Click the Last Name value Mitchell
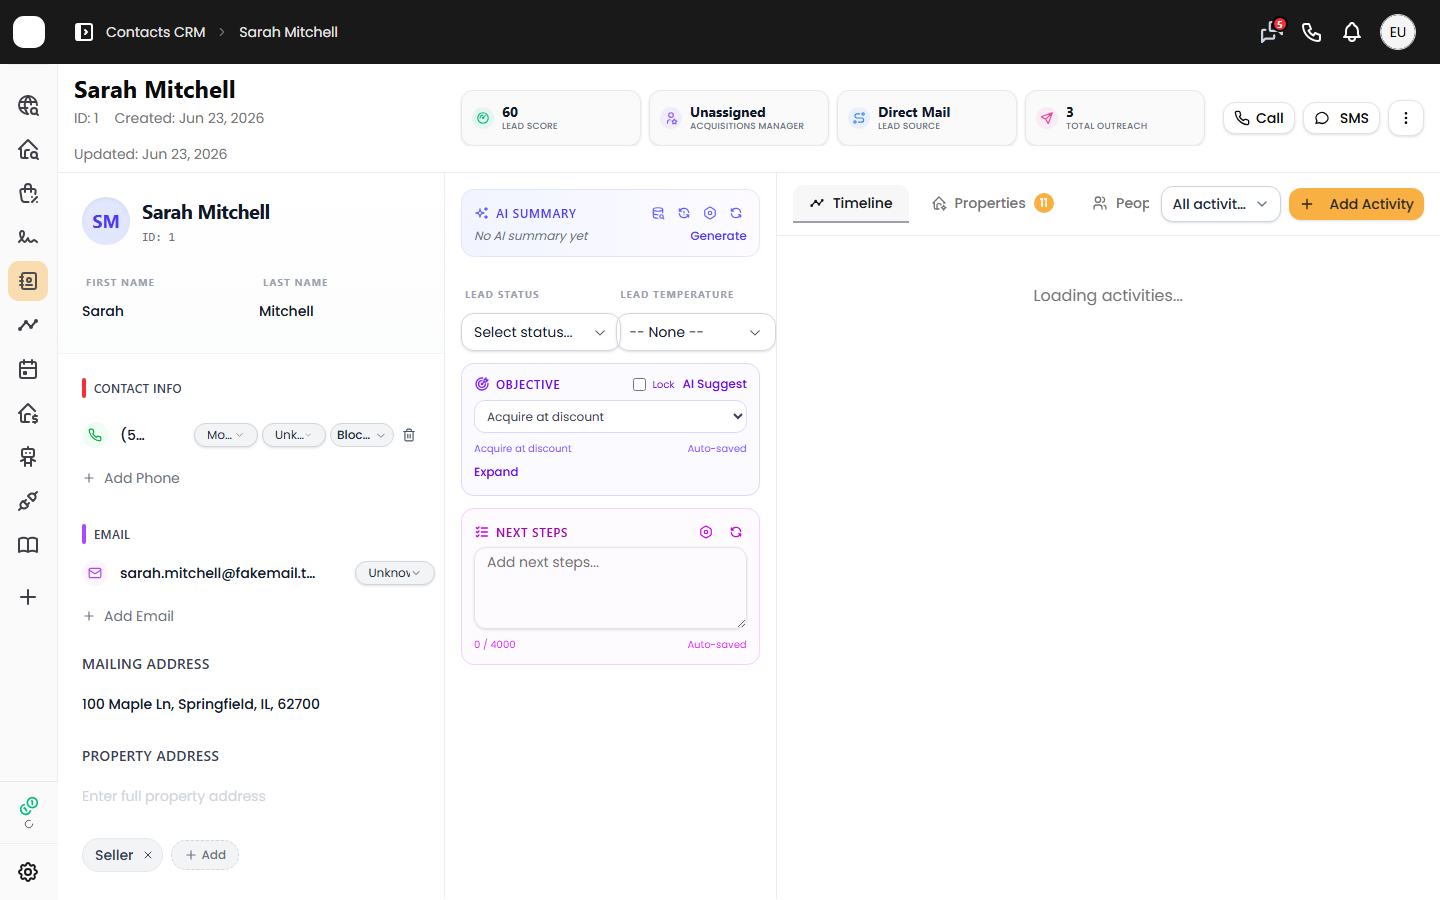This screenshot has height=900, width=1440. coord(286,311)
